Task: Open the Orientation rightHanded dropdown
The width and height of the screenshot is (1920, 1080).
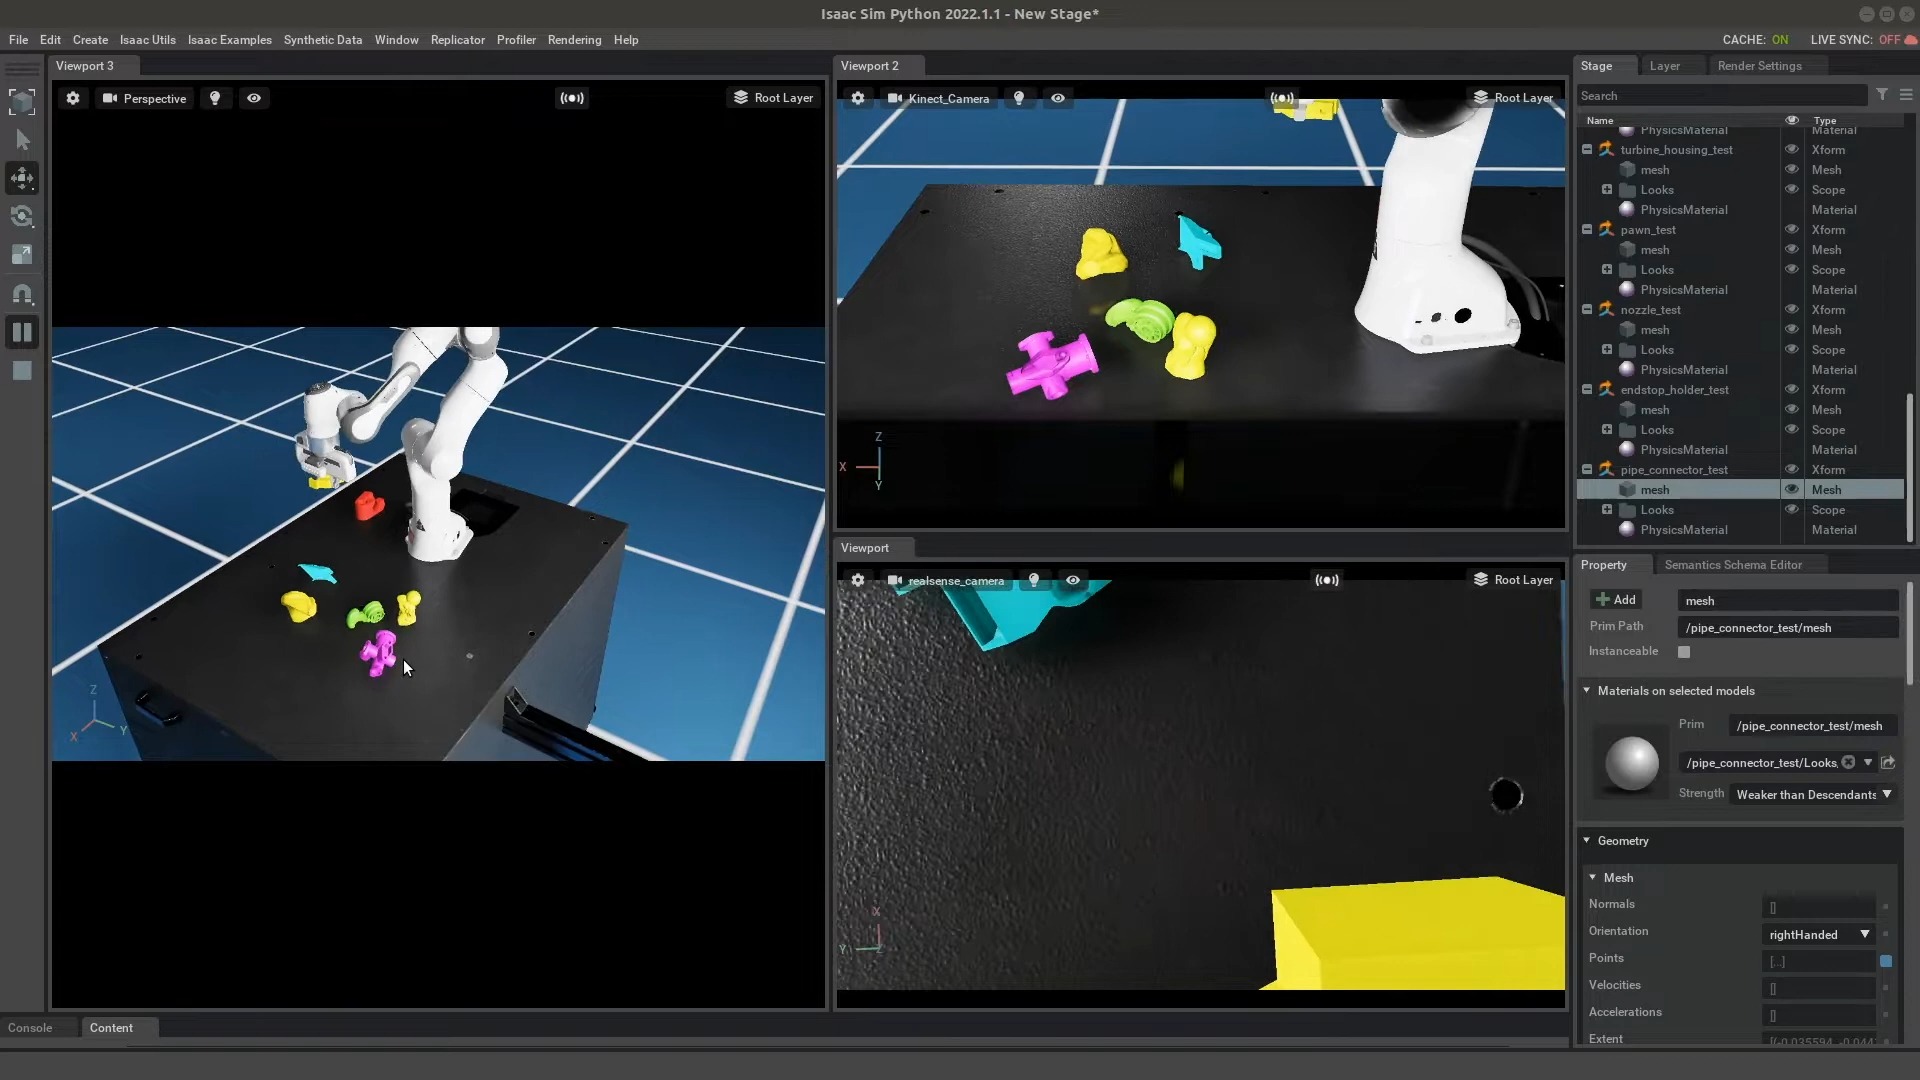Action: [1817, 935]
